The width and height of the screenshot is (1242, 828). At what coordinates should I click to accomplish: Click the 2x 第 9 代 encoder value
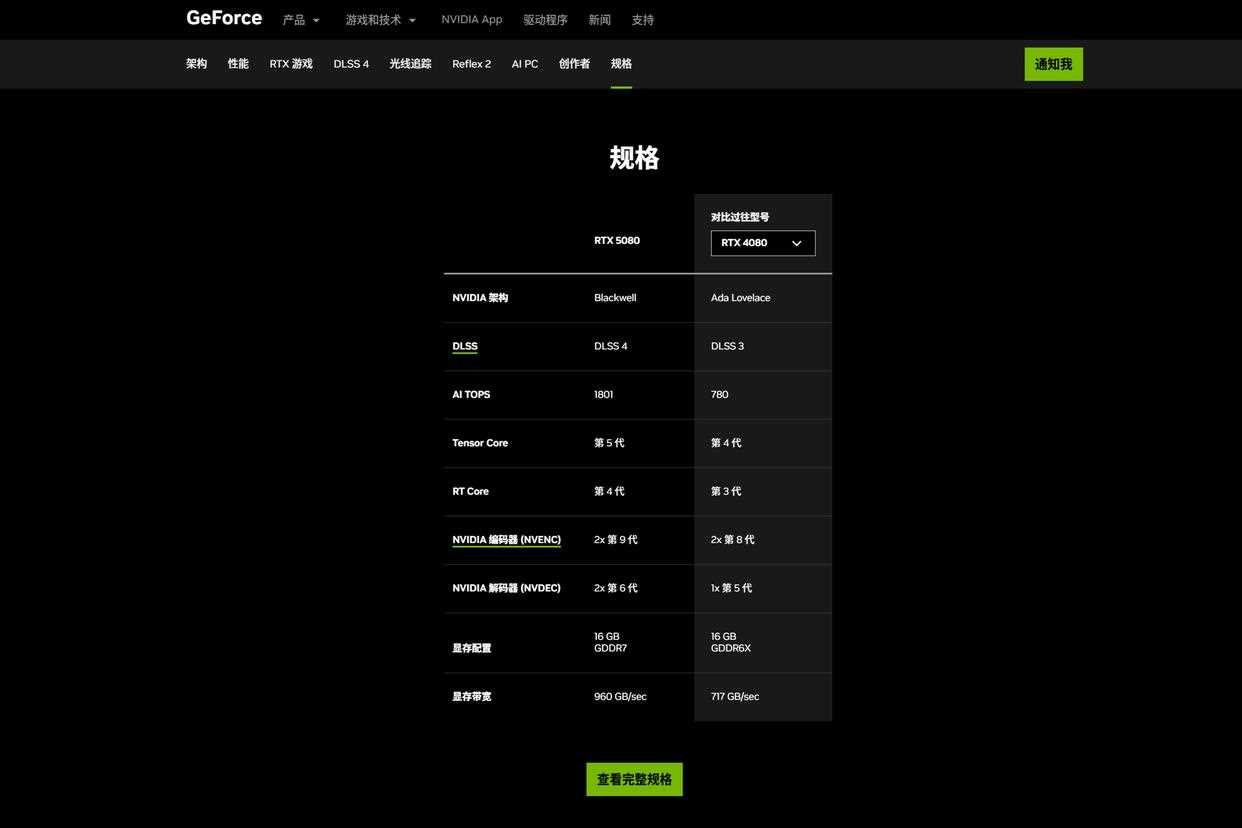(616, 540)
